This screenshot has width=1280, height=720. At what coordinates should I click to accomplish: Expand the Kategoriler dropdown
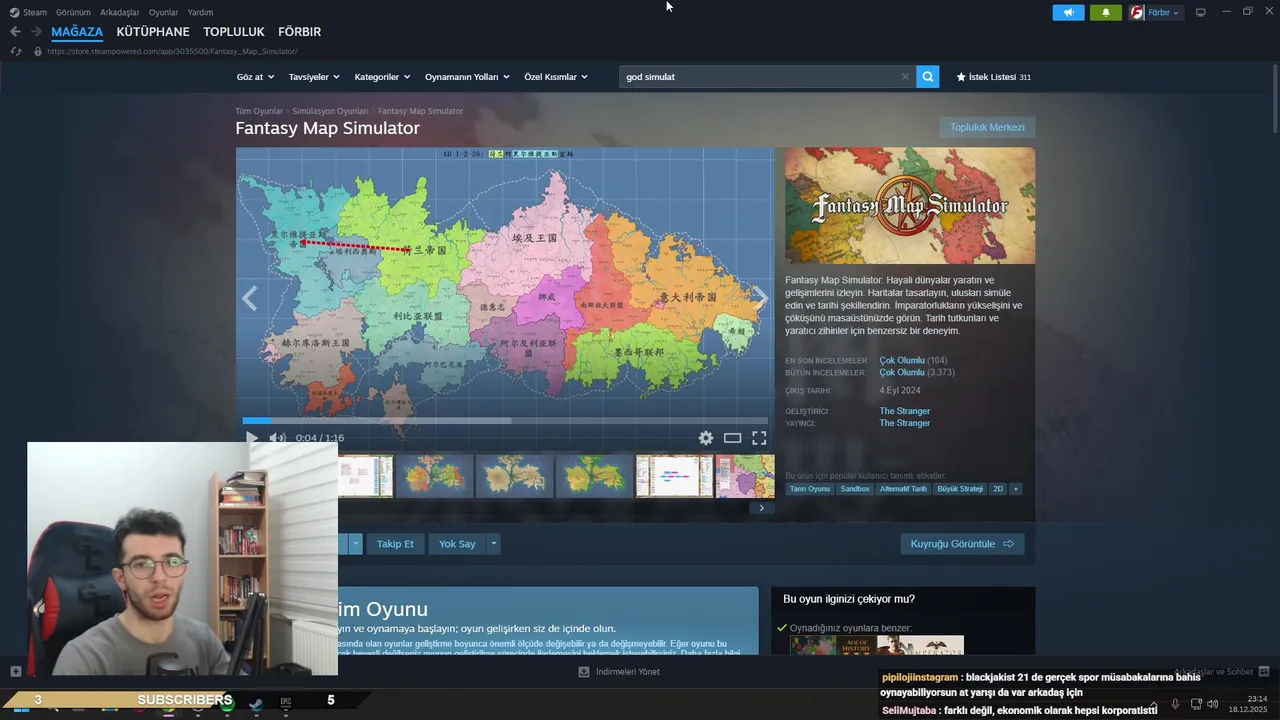[x=382, y=77]
